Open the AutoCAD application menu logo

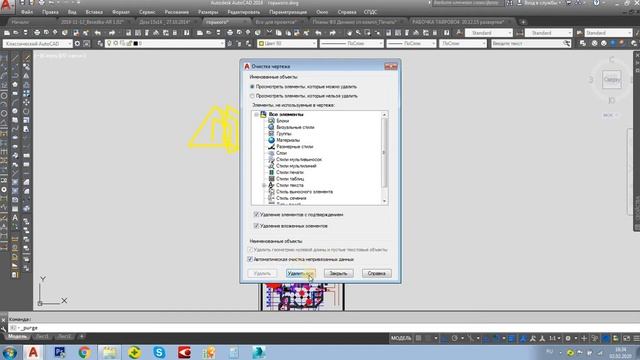click(7, 6)
